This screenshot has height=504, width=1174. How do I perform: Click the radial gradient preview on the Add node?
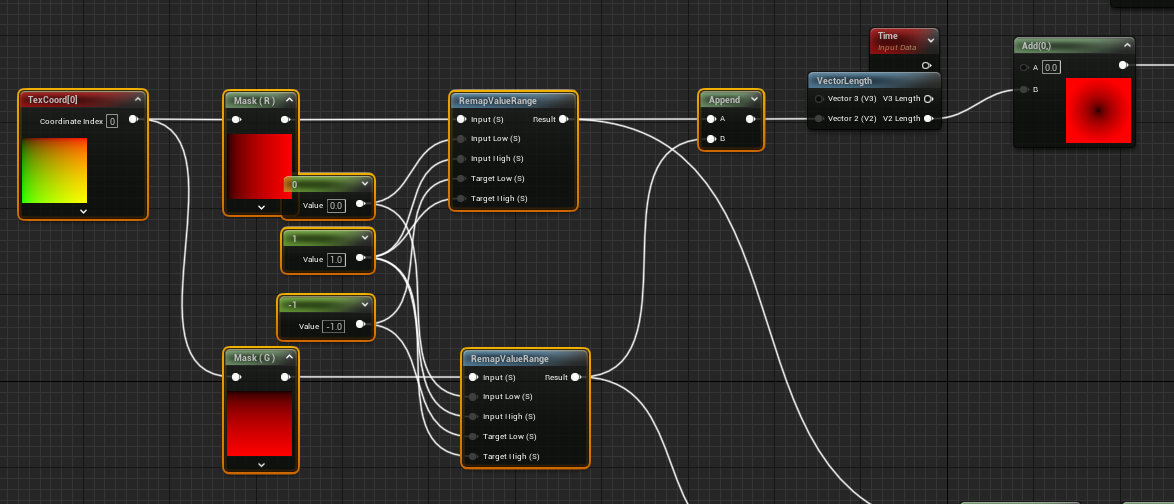(x=1098, y=110)
